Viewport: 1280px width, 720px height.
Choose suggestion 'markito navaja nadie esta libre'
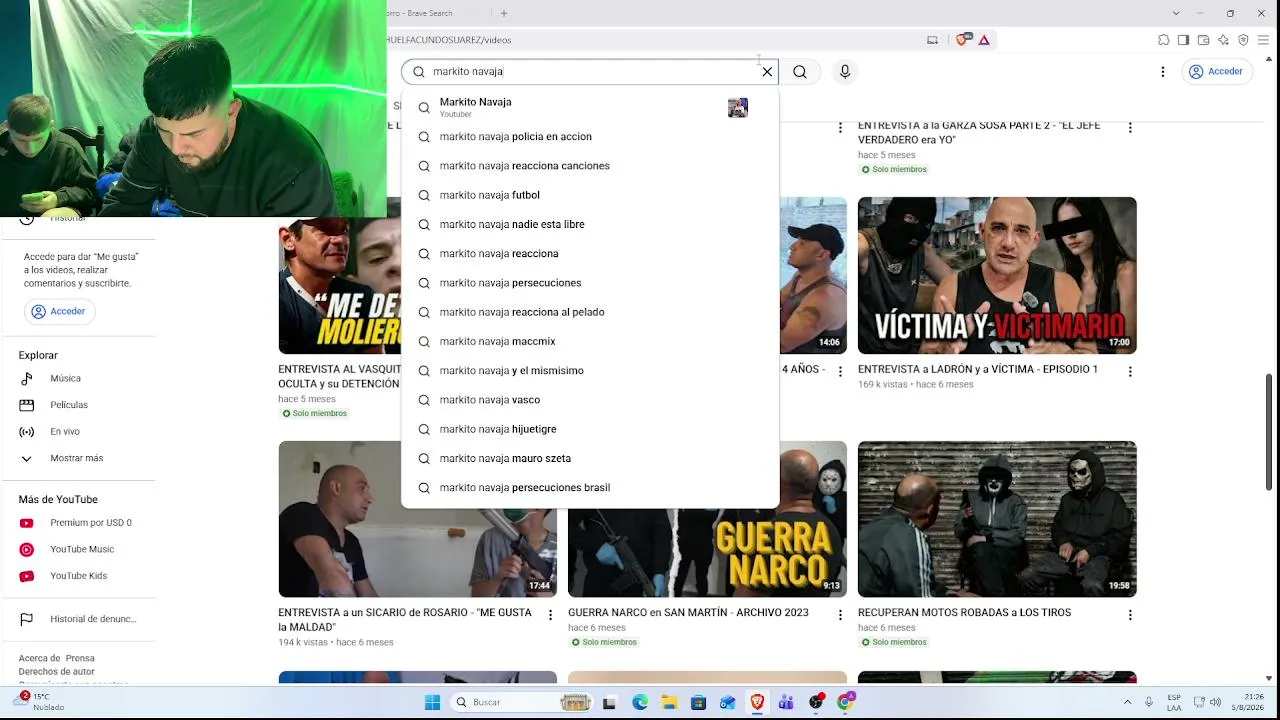pyautogui.click(x=590, y=225)
